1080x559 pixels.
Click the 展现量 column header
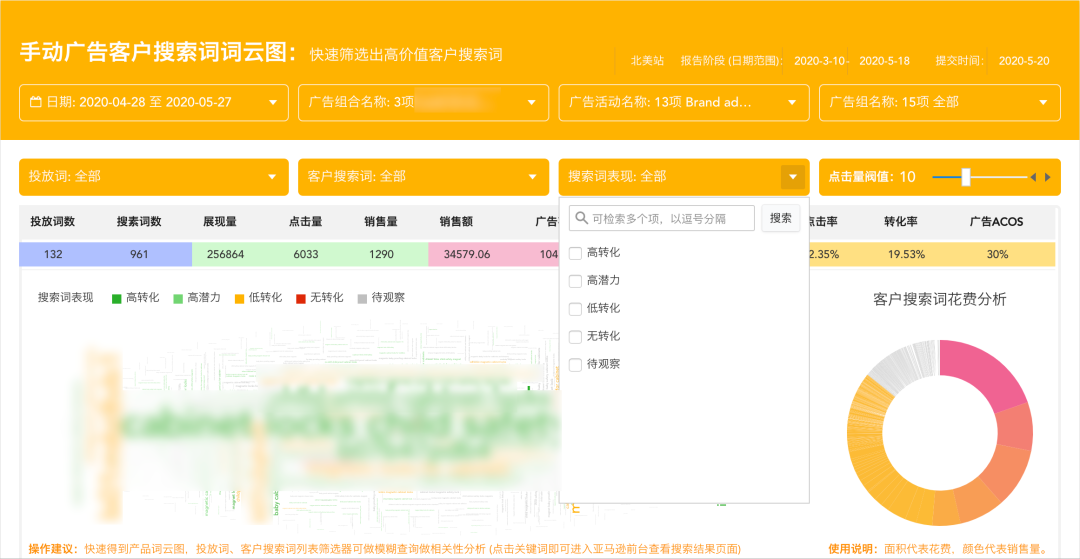(x=220, y=222)
